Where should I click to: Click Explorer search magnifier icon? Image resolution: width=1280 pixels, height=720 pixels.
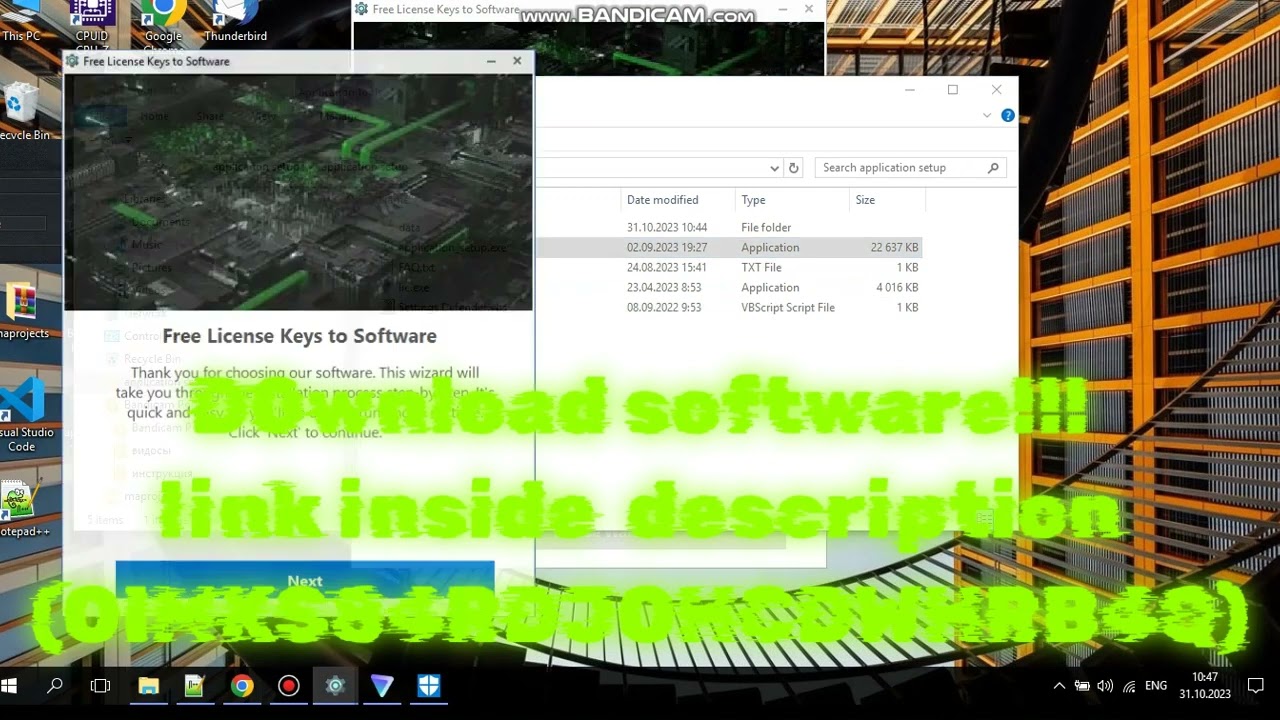(993, 168)
